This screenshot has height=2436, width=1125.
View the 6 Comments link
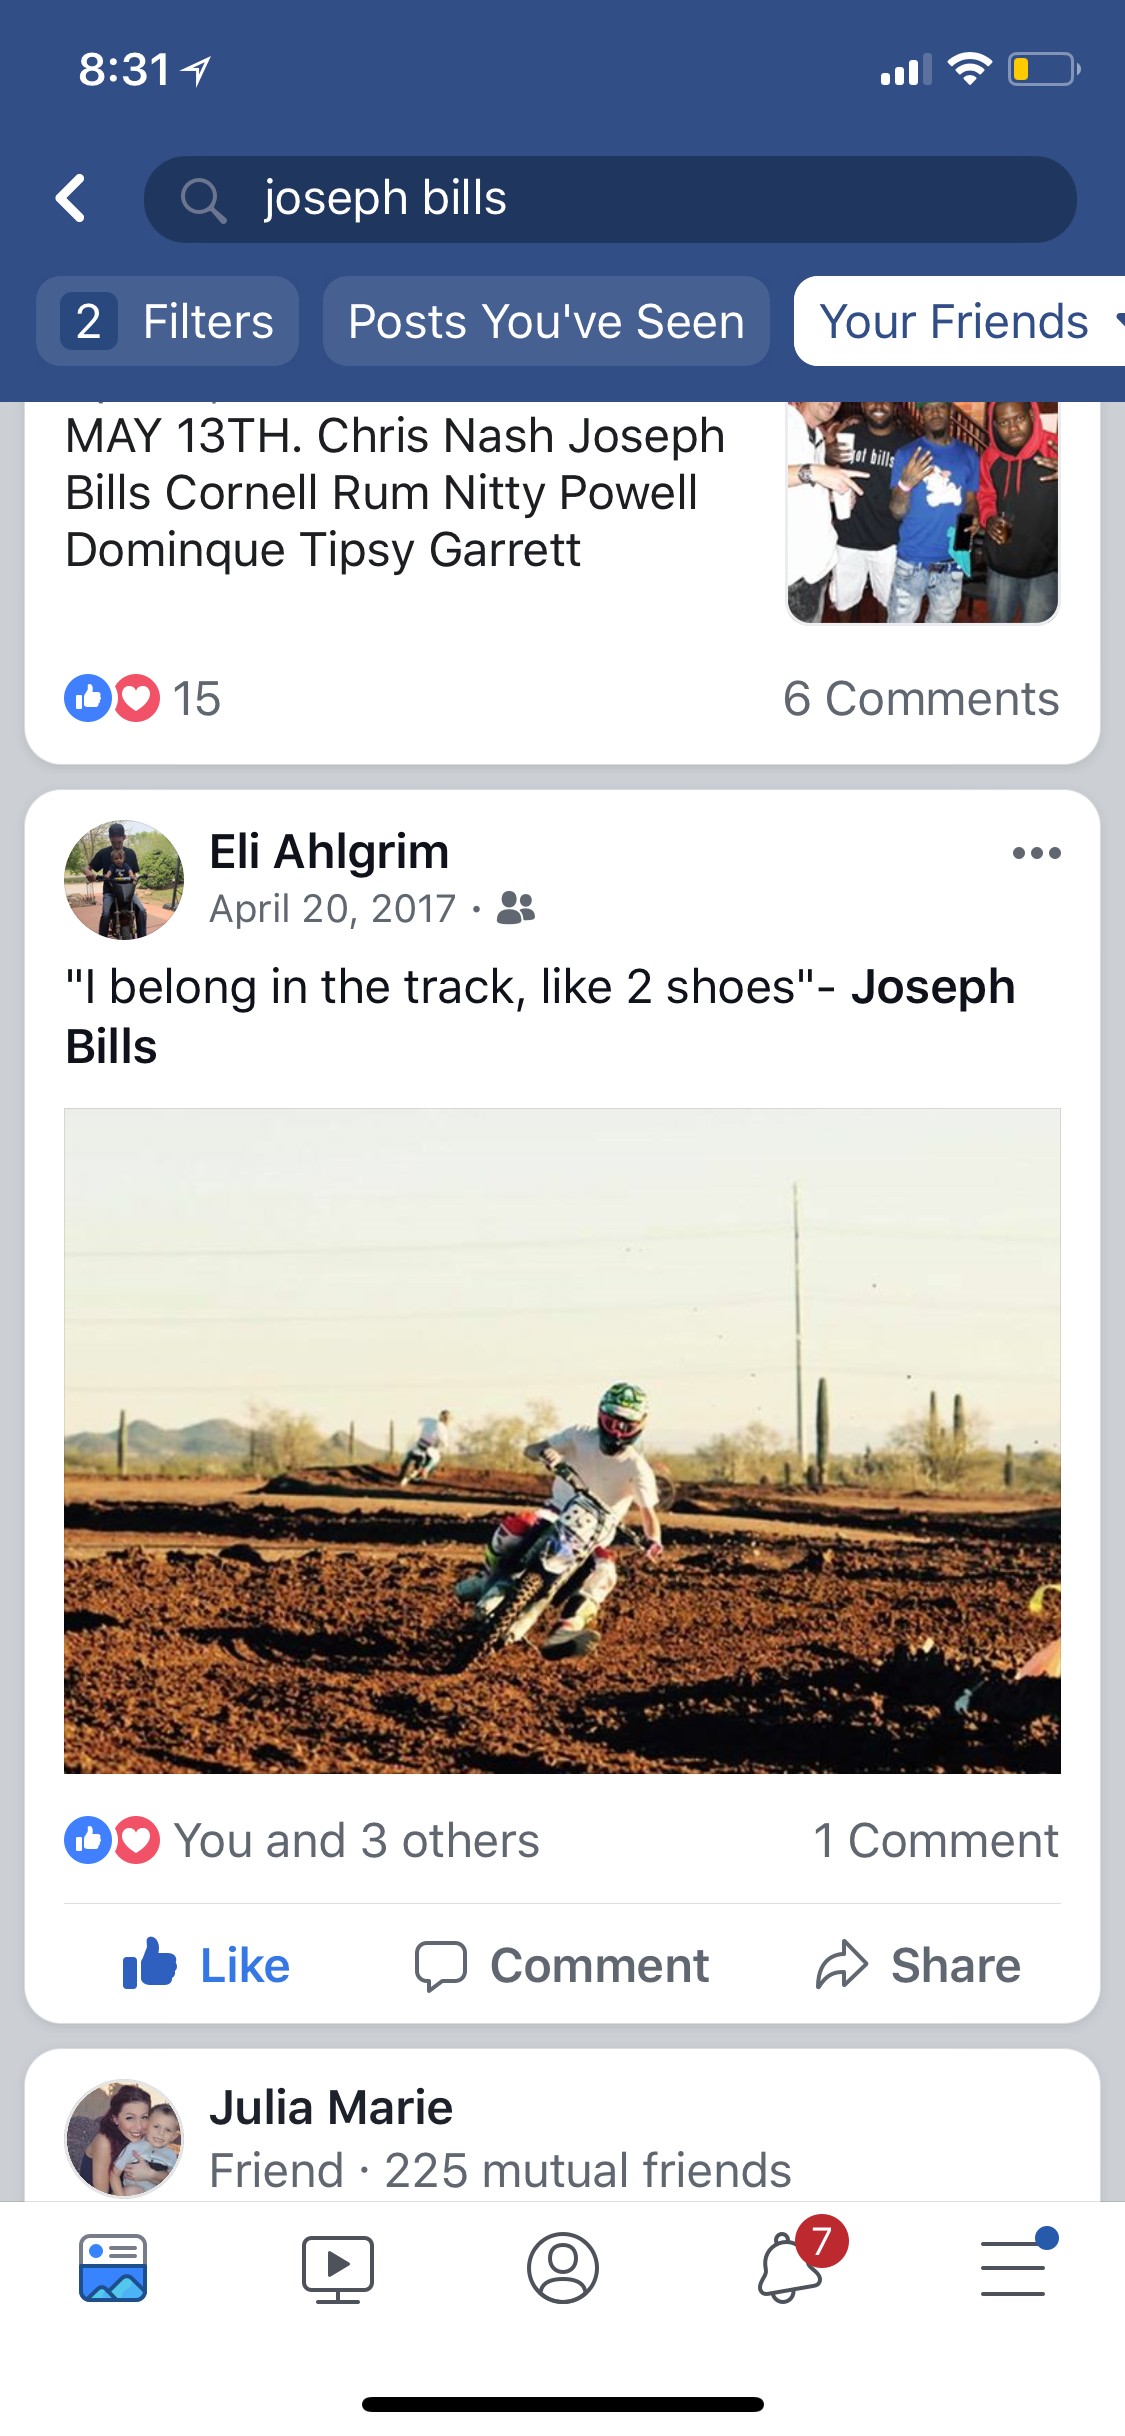(x=921, y=698)
